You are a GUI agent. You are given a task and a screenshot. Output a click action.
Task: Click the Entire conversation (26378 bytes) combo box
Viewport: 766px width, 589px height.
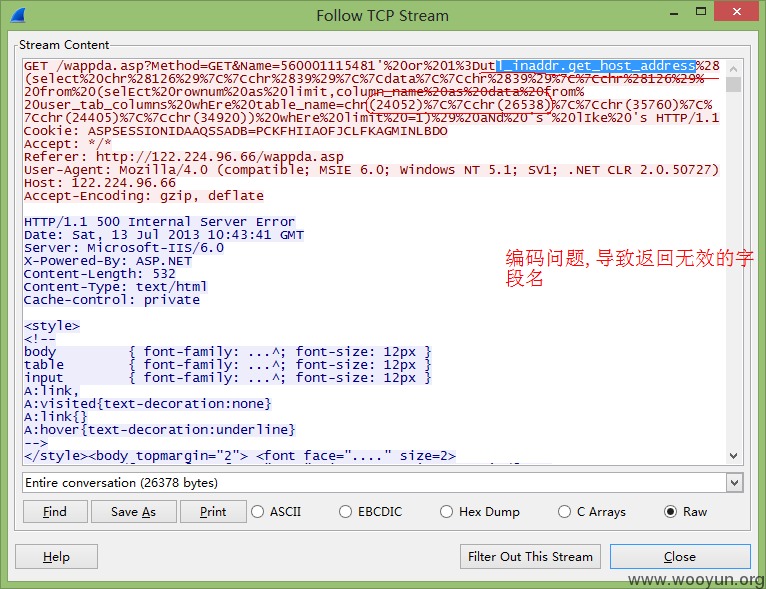coord(383,483)
